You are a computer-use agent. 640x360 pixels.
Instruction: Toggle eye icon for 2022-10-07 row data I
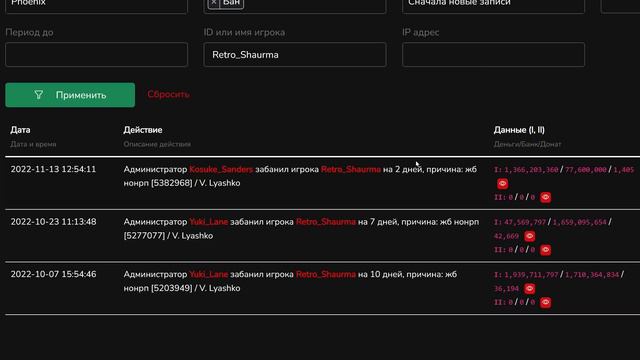tap(529, 289)
